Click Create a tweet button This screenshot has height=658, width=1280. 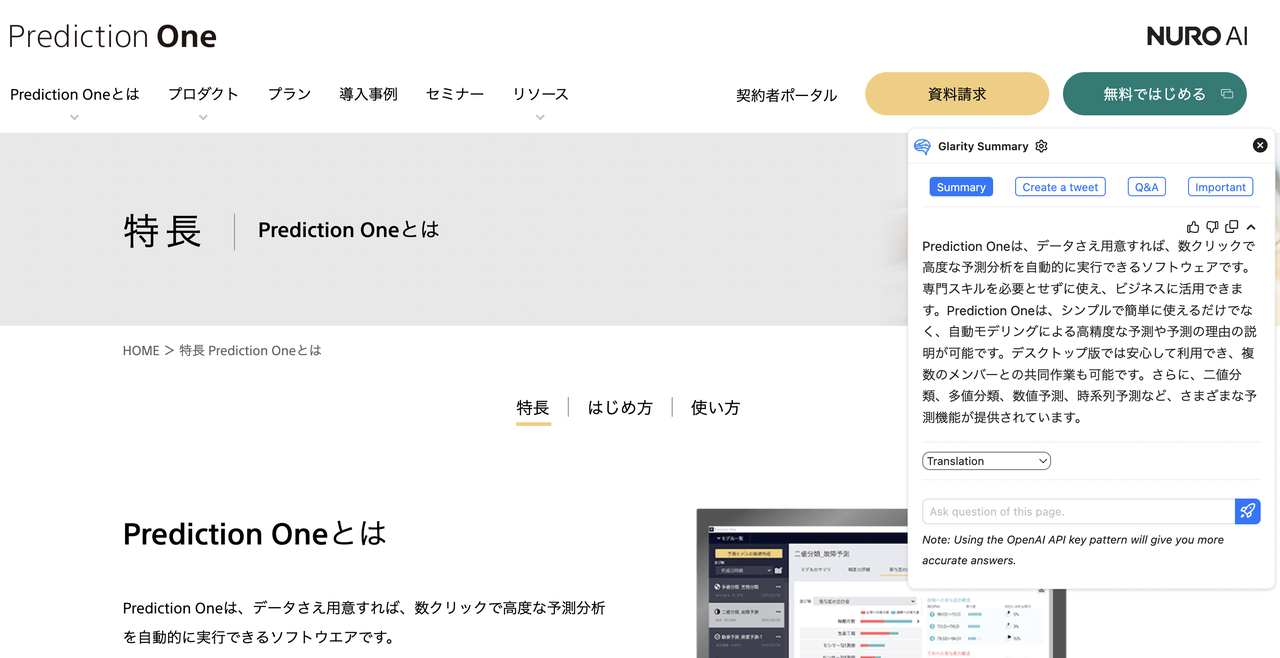[1060, 187]
